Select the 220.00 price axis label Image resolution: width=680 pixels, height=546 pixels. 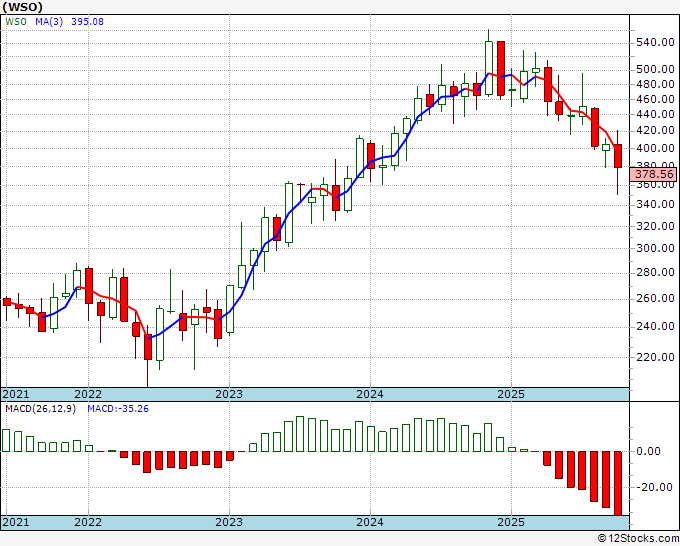[655, 357]
